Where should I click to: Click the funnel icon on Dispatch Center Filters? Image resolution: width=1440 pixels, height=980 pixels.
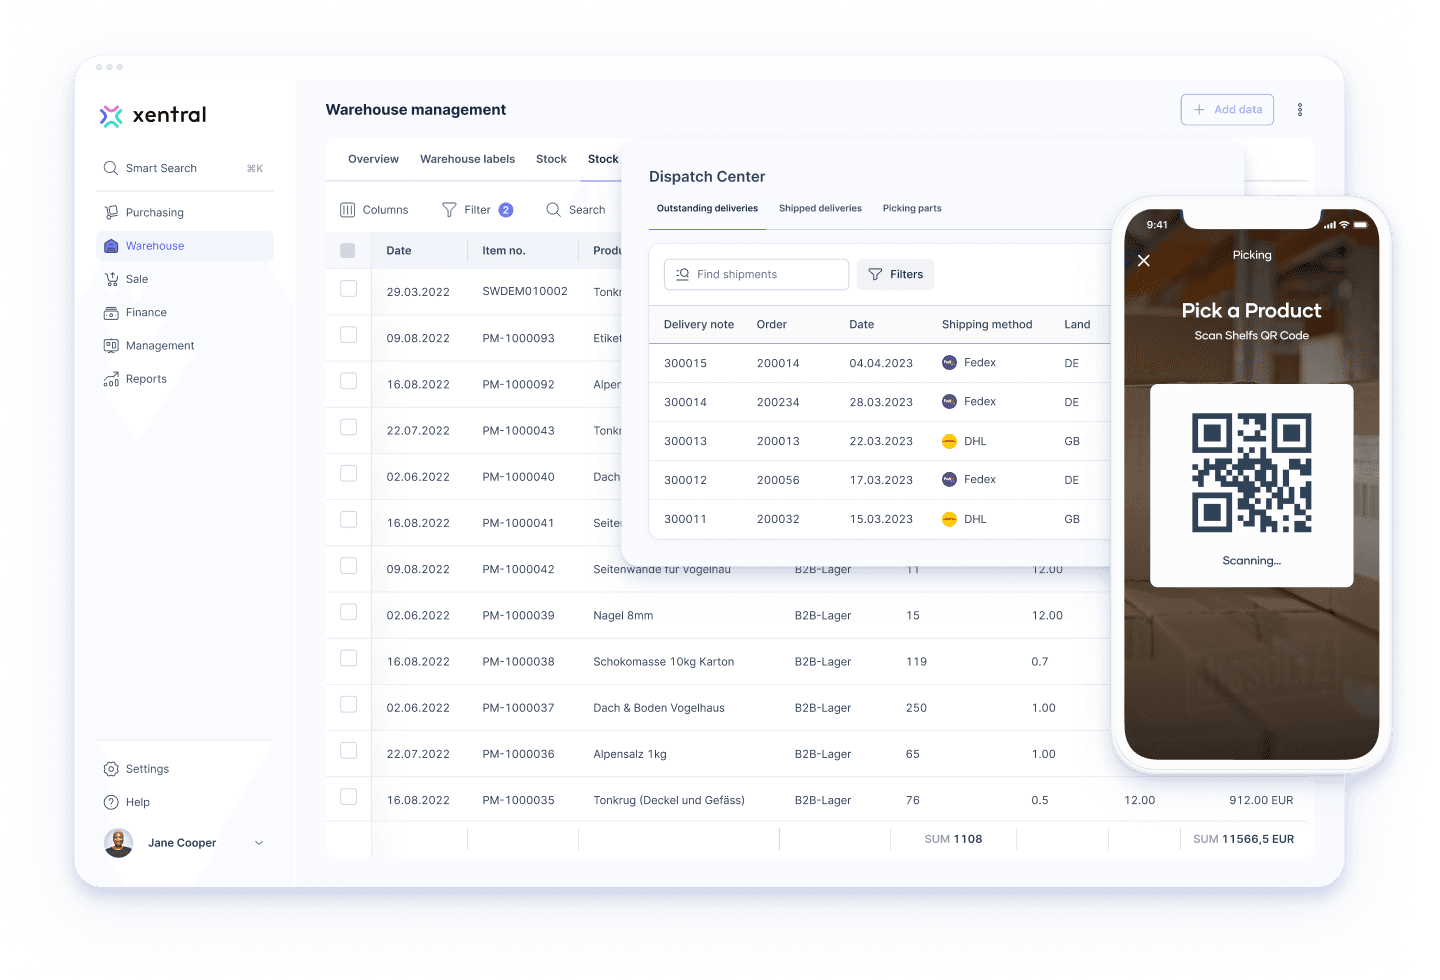click(x=875, y=274)
